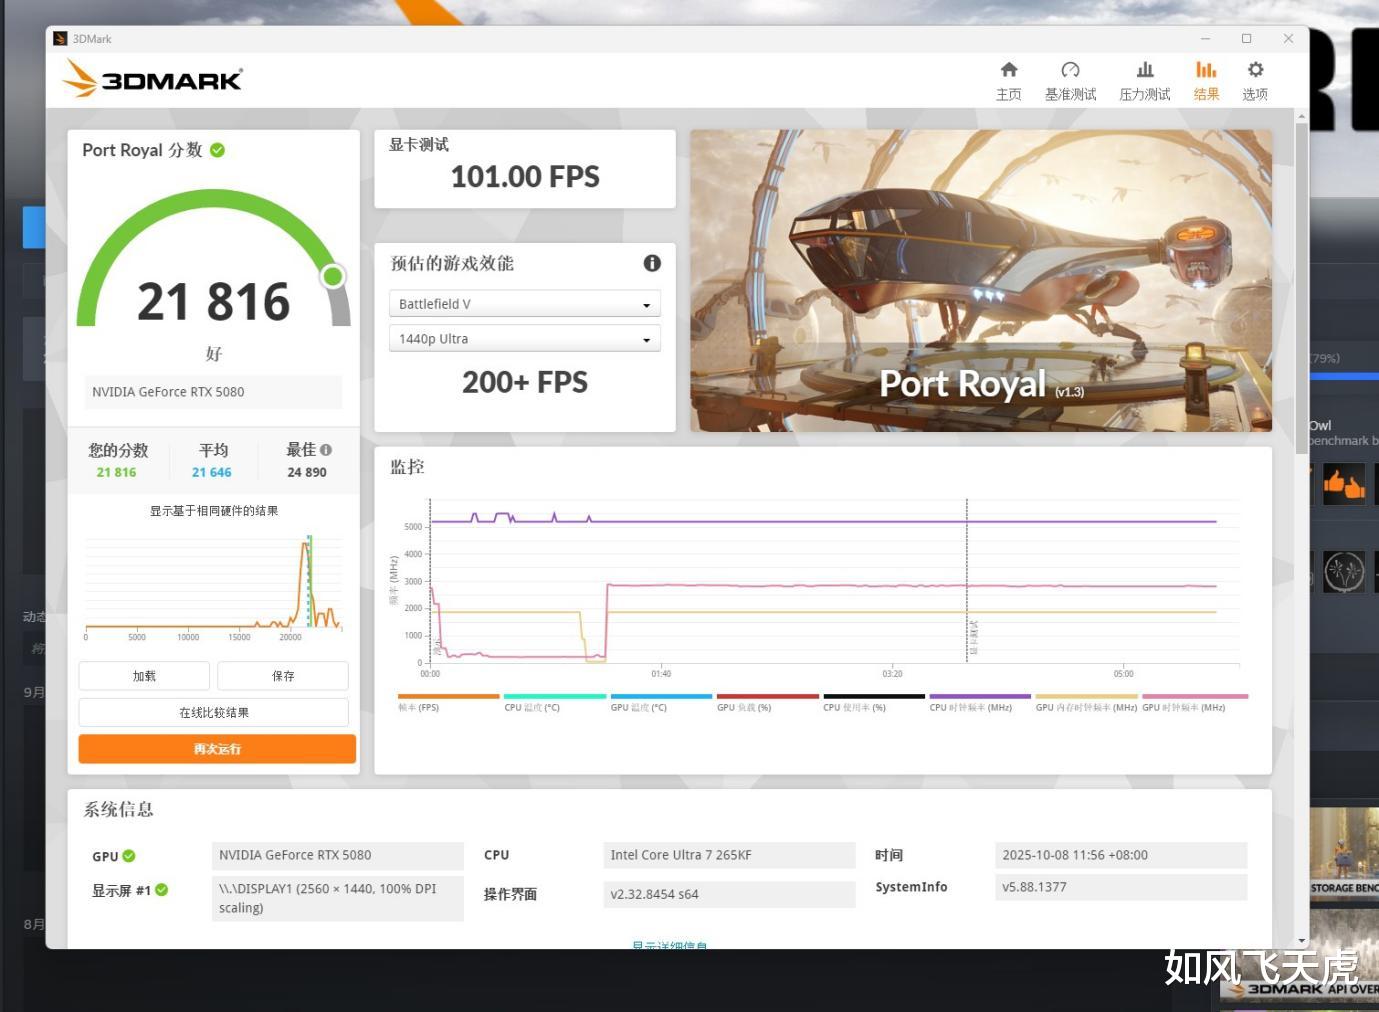Click the green check next to 显示屏 #1
This screenshot has height=1012, width=1379.
pos(162,890)
